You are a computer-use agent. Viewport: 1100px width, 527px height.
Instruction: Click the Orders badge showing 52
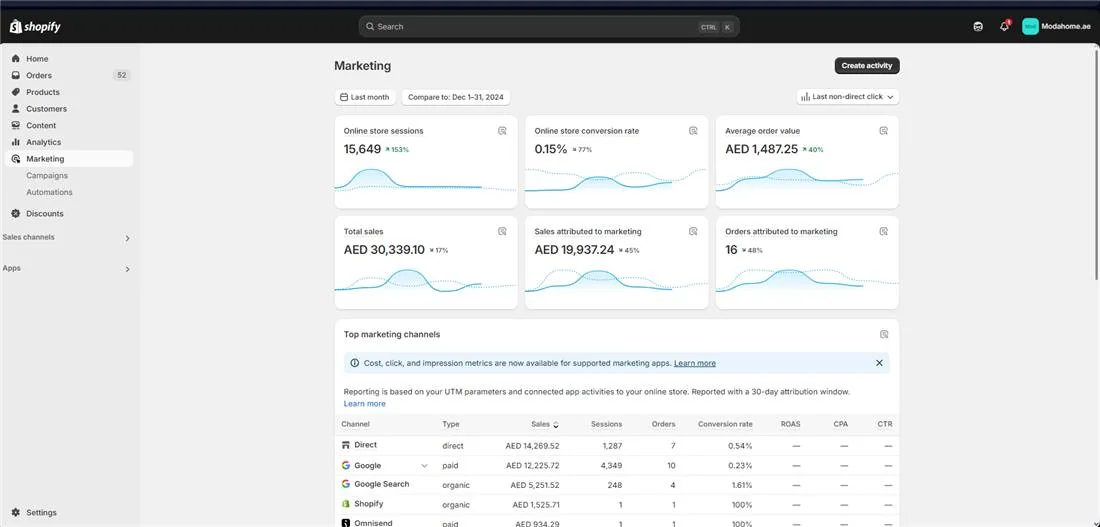click(x=121, y=75)
